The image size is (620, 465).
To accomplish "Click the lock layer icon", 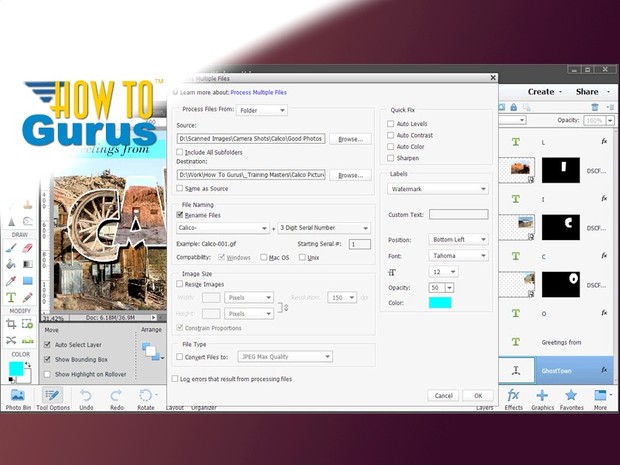I will pos(513,107).
